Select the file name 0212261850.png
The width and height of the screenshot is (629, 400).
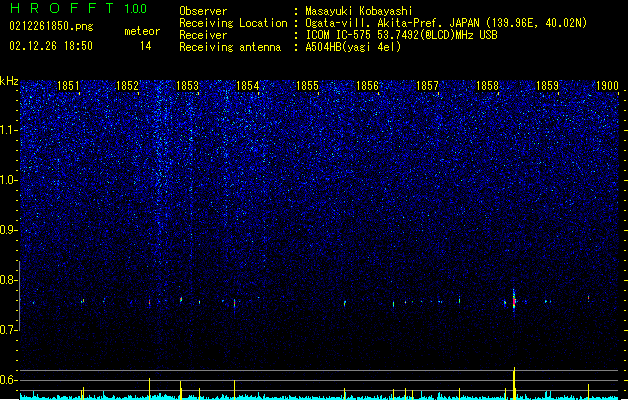point(51,26)
